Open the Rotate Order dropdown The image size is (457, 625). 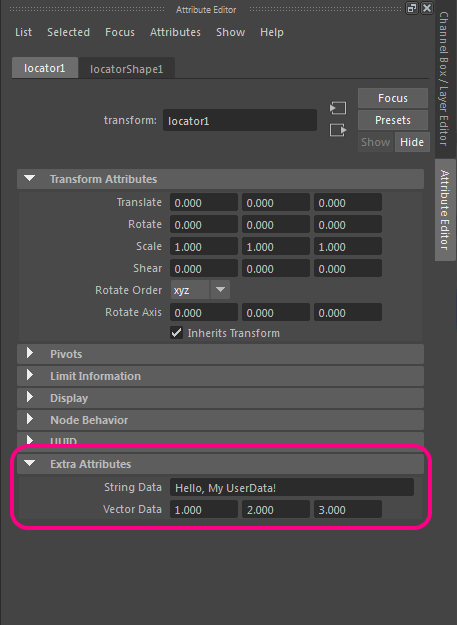[x=200, y=290]
